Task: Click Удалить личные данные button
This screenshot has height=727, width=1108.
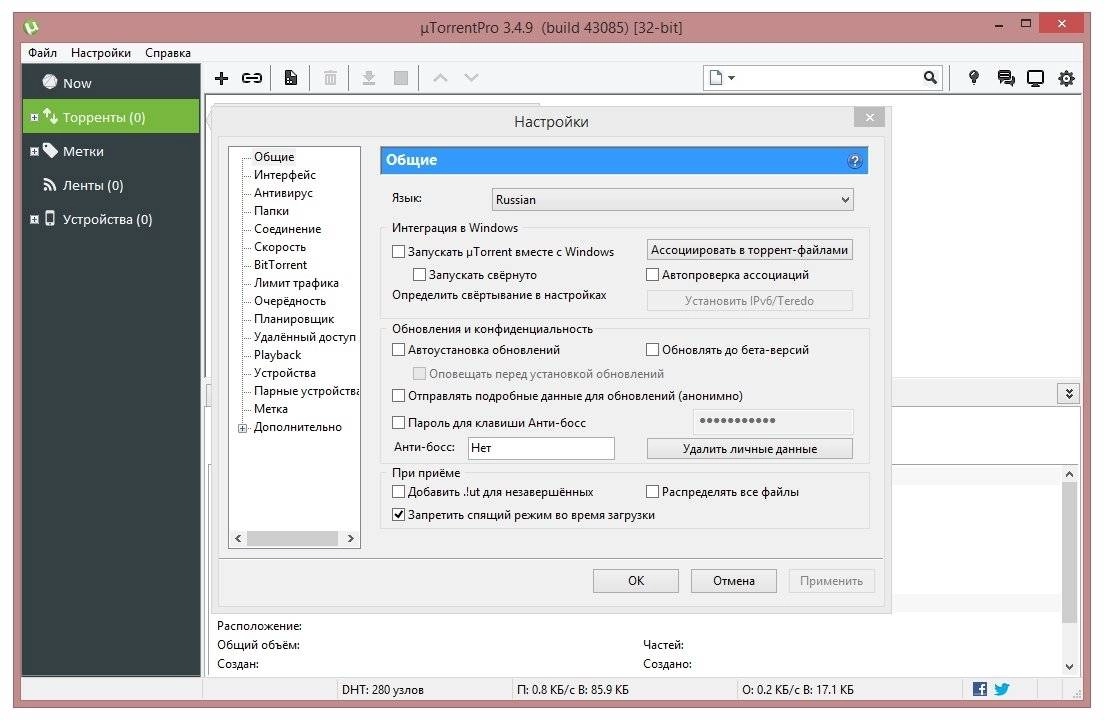Action: 750,449
